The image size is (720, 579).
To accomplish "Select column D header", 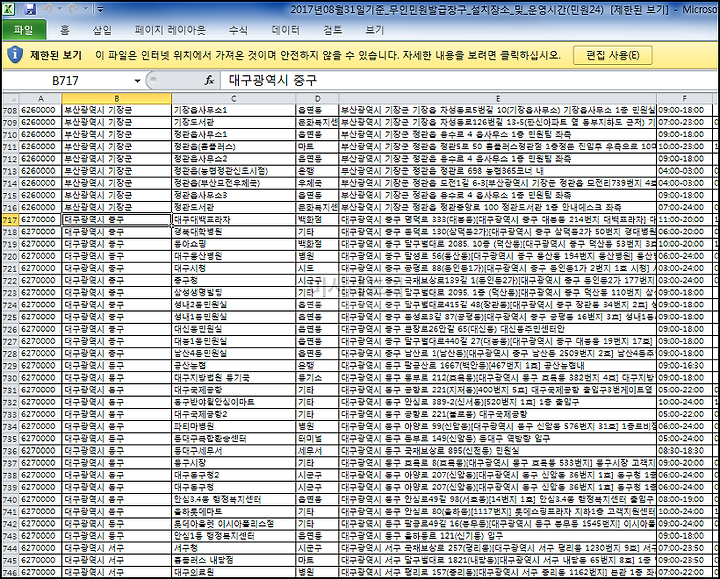I will pos(317,99).
